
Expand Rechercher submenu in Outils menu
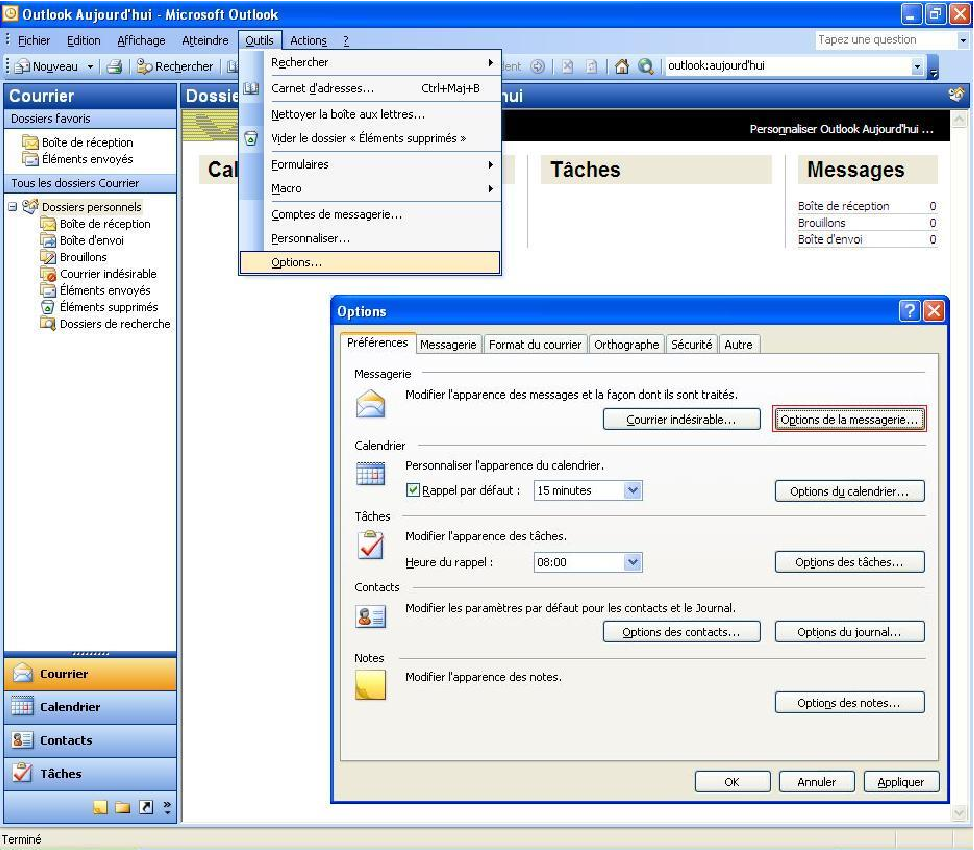click(490, 62)
